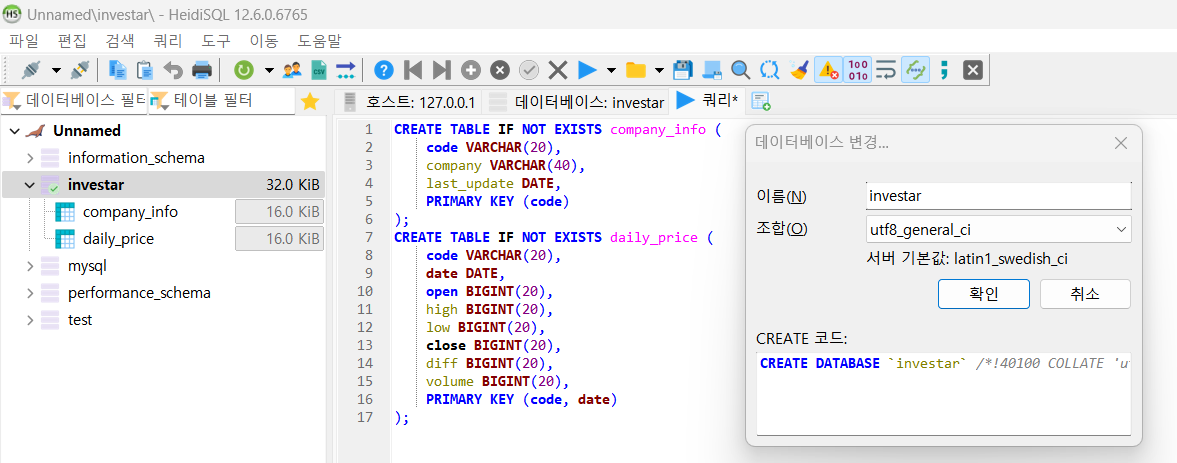Collapse the investar database node

click(x=30, y=185)
